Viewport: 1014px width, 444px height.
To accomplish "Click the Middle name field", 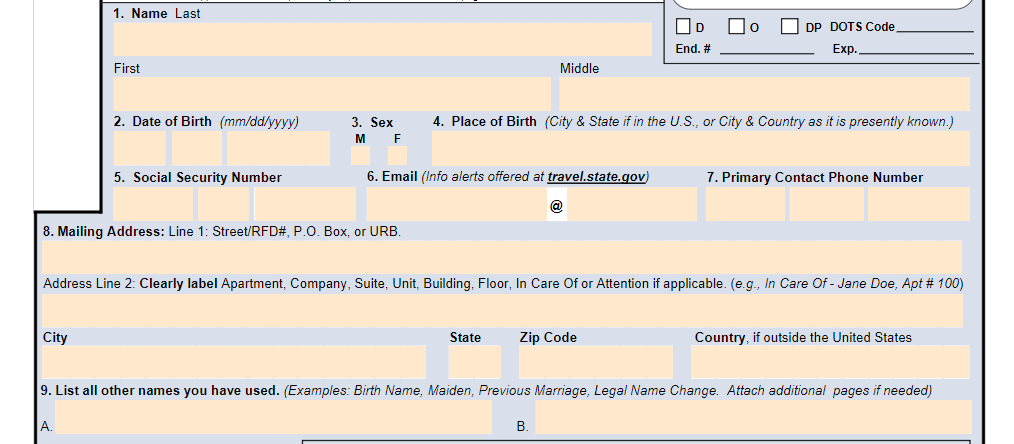I will [x=765, y=94].
